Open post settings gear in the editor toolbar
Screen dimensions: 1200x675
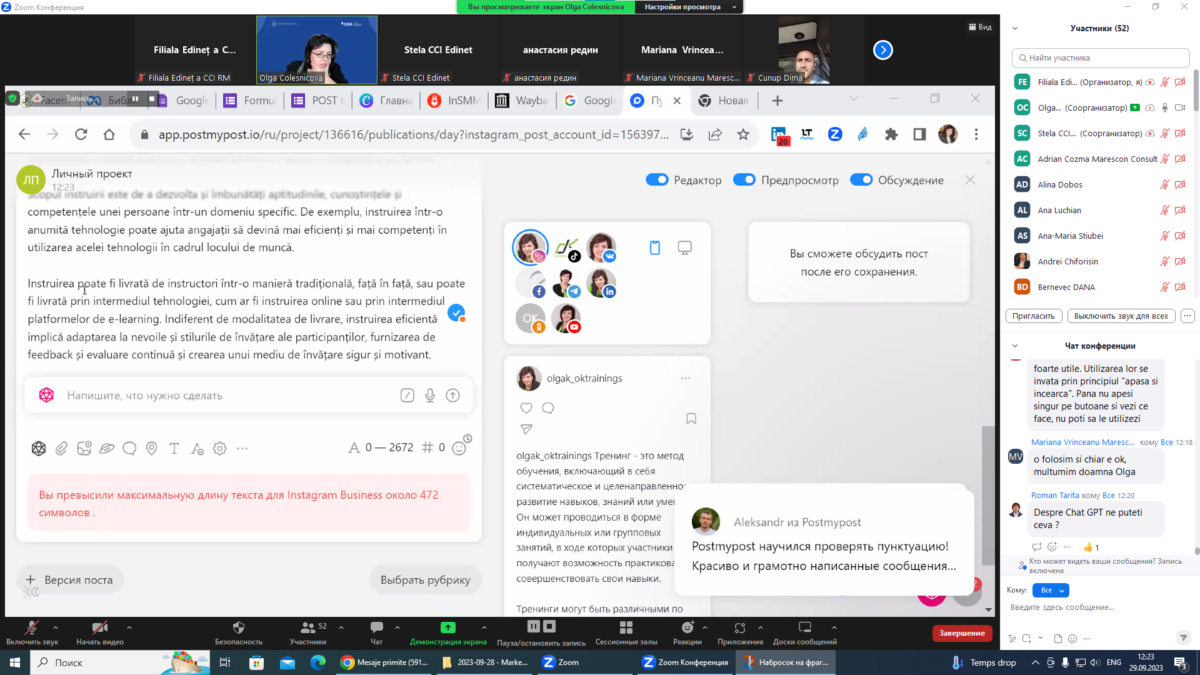[220, 448]
